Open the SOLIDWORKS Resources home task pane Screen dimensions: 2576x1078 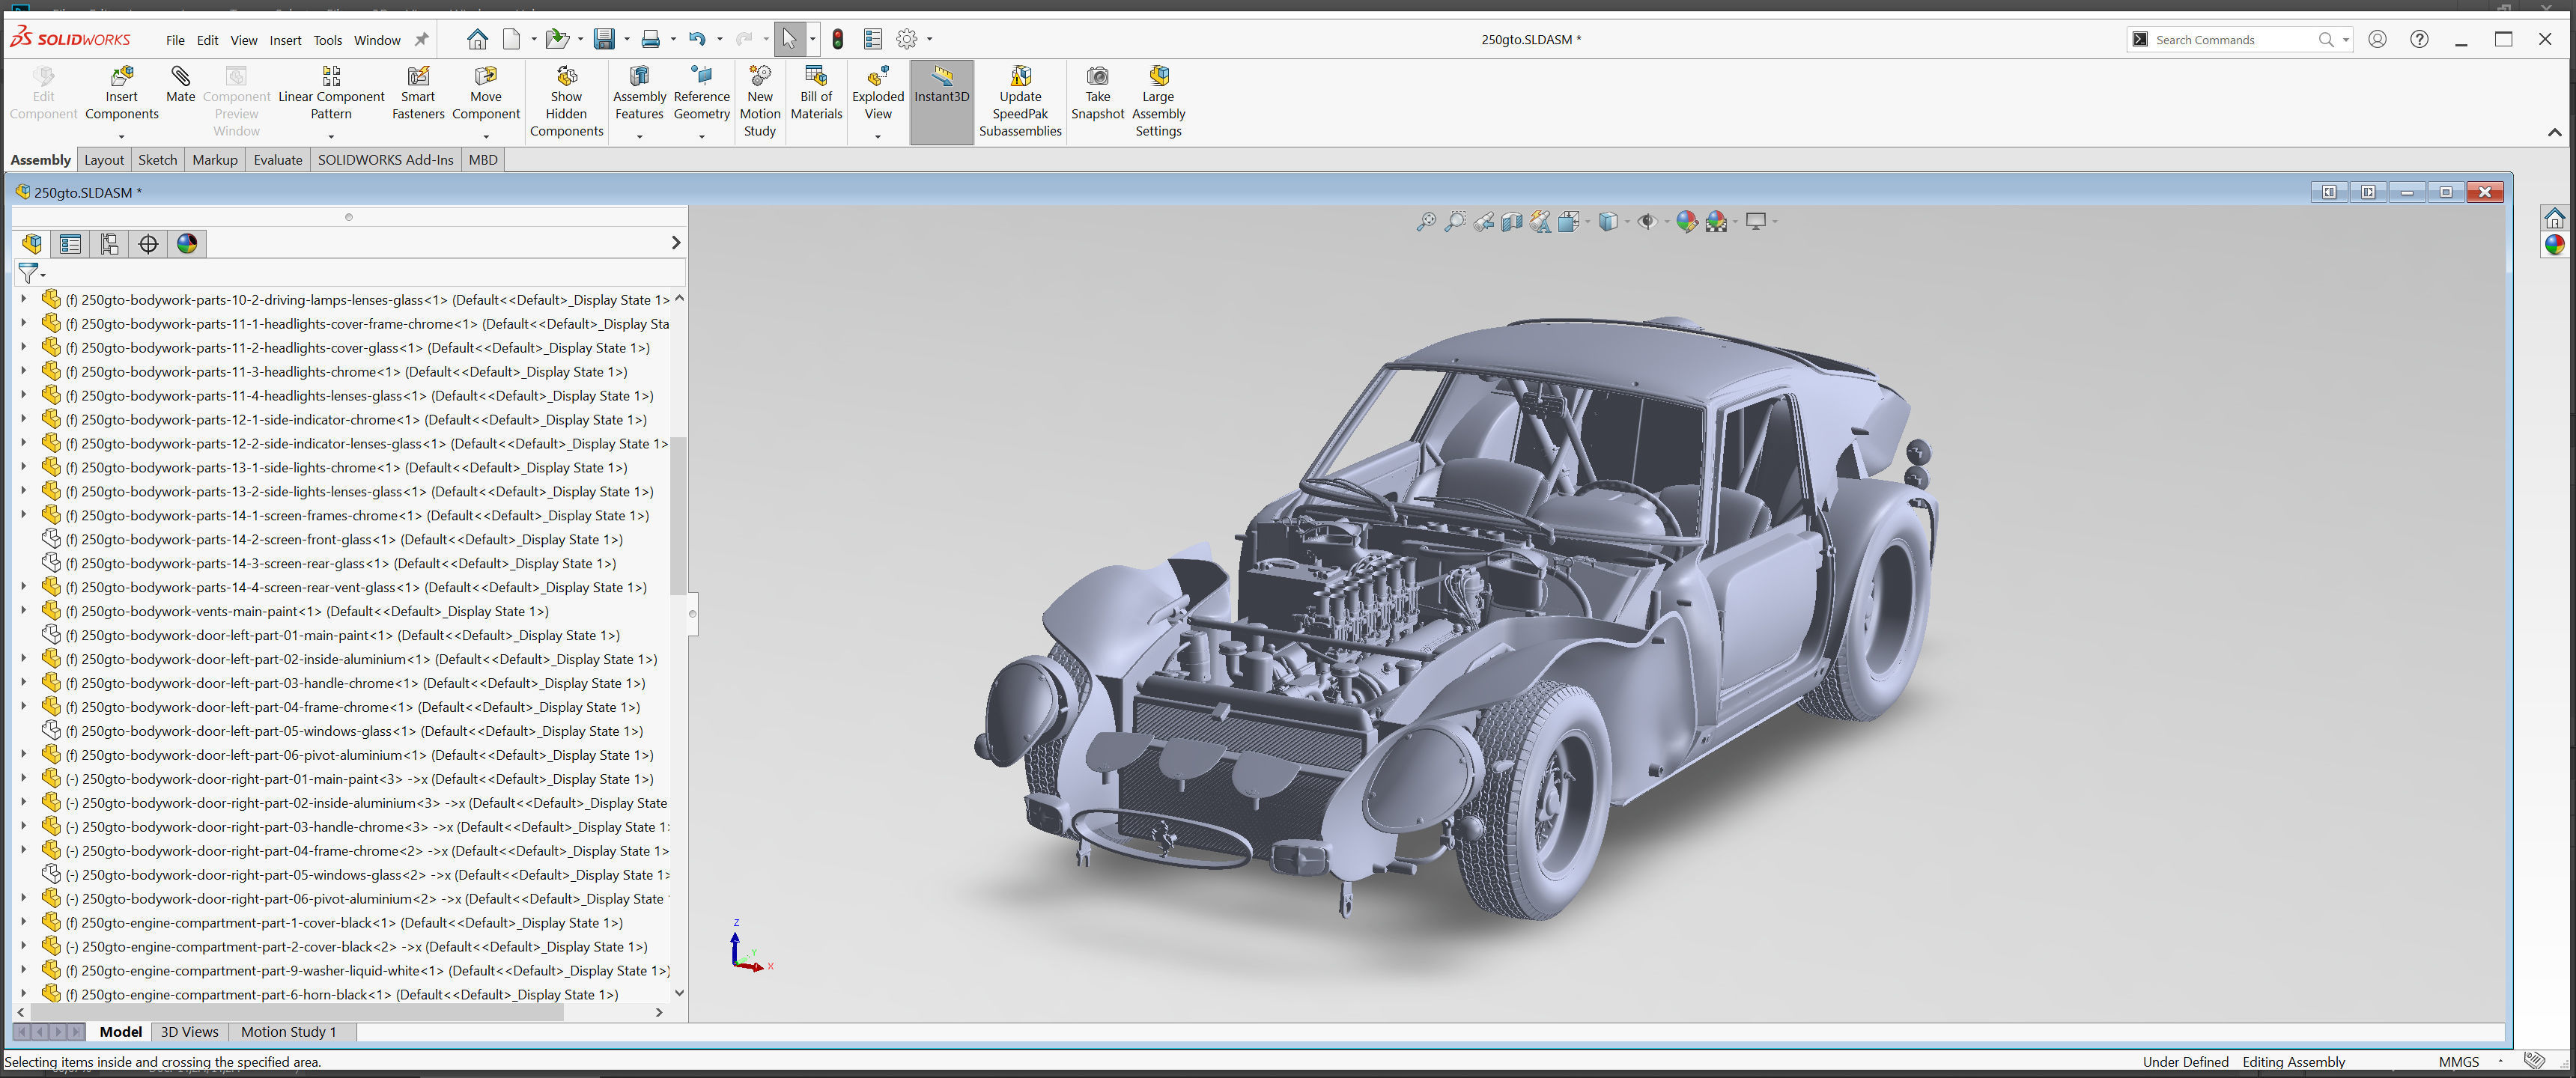pyautogui.click(x=2554, y=218)
